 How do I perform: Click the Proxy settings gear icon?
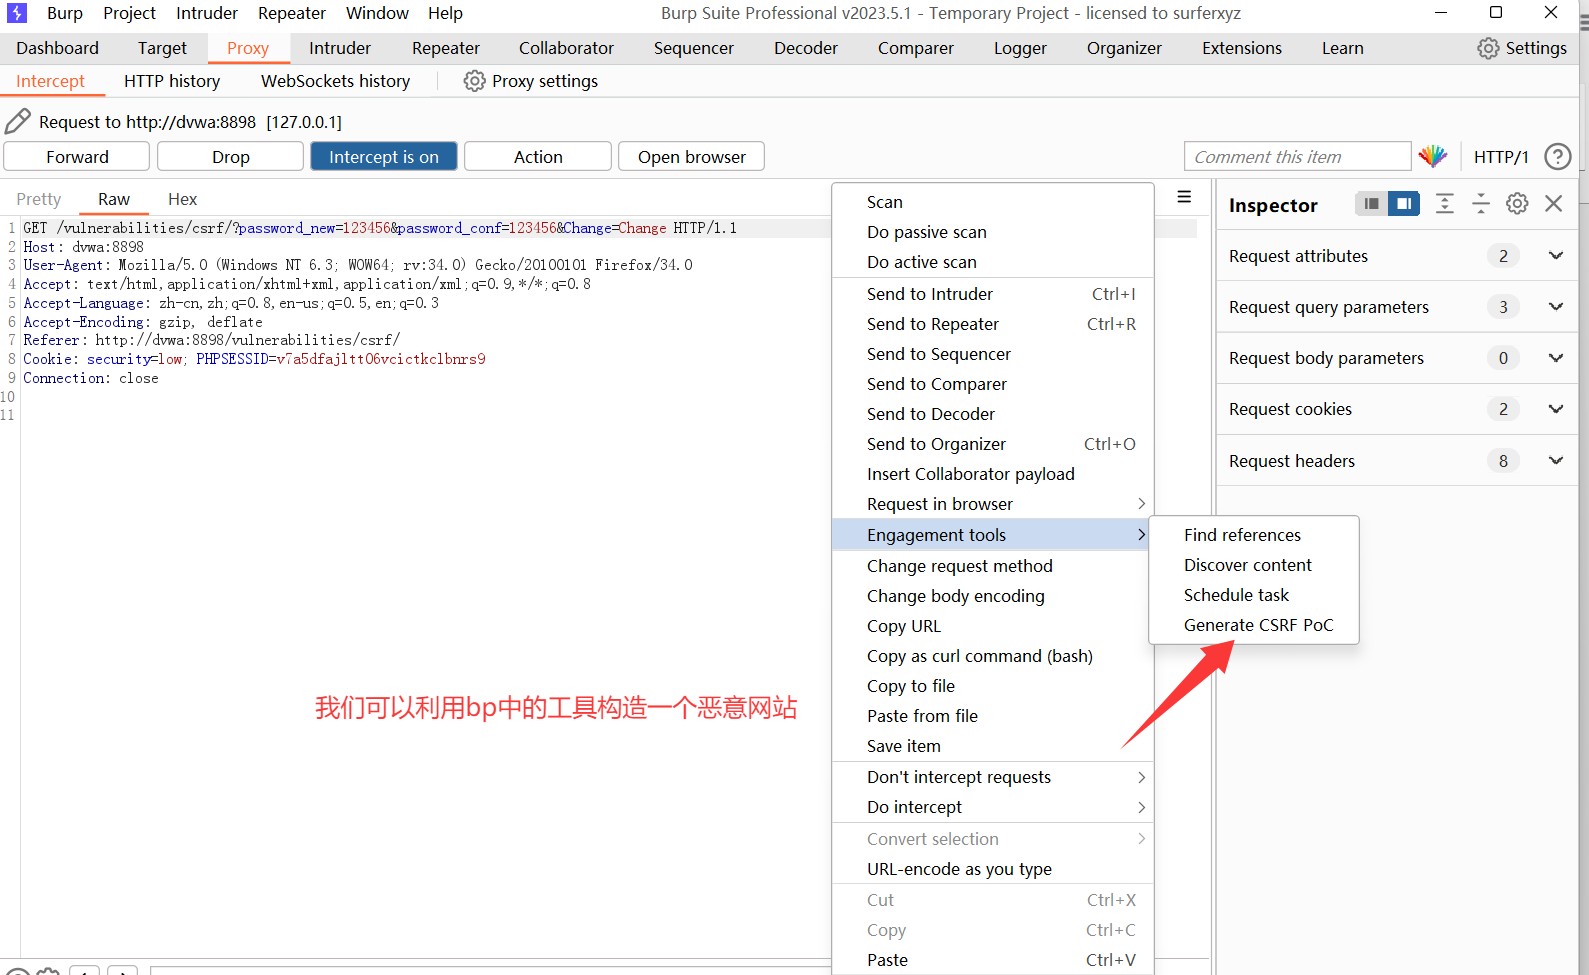(474, 81)
